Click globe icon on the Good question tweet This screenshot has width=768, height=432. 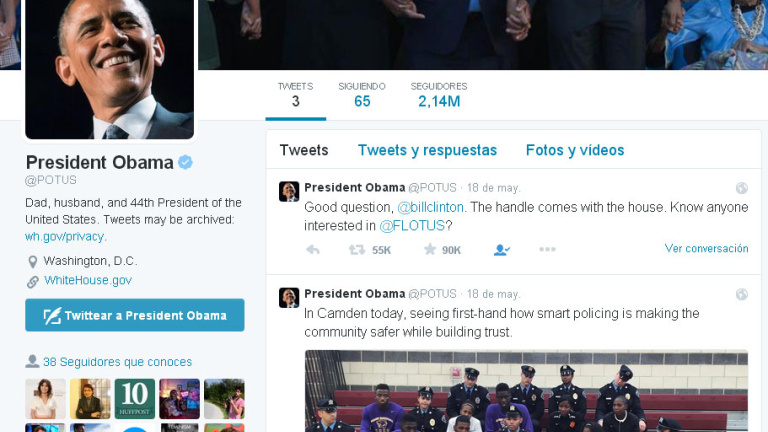(x=742, y=188)
